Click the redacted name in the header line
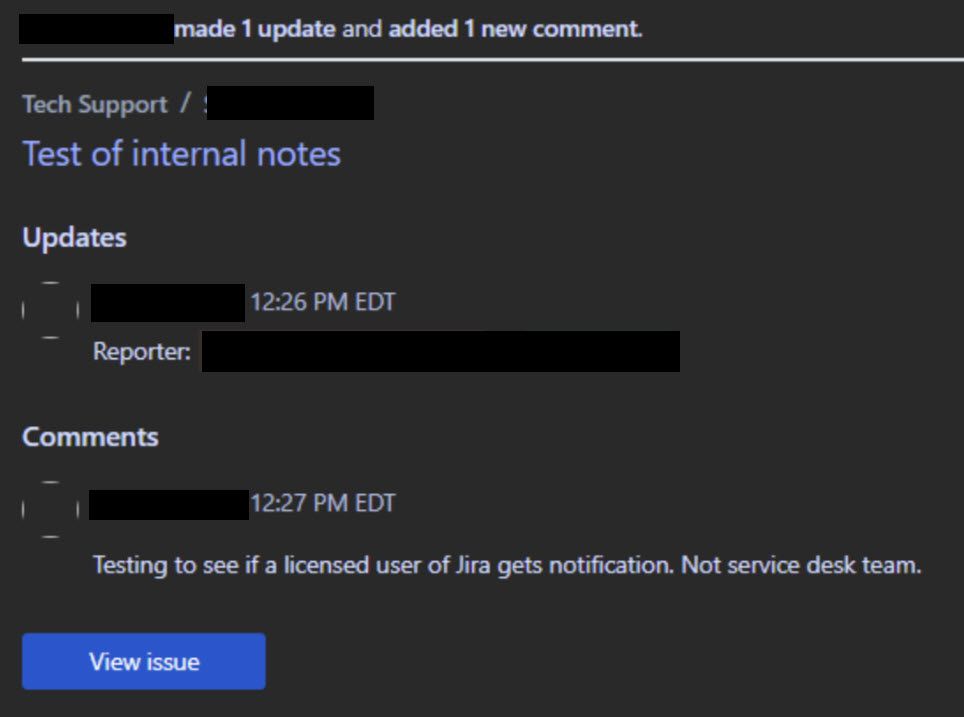Viewport: 964px width, 717px height. tap(96, 29)
